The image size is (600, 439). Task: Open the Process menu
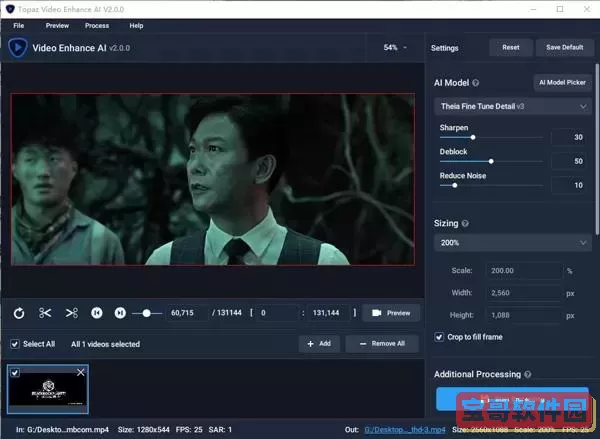(x=97, y=26)
